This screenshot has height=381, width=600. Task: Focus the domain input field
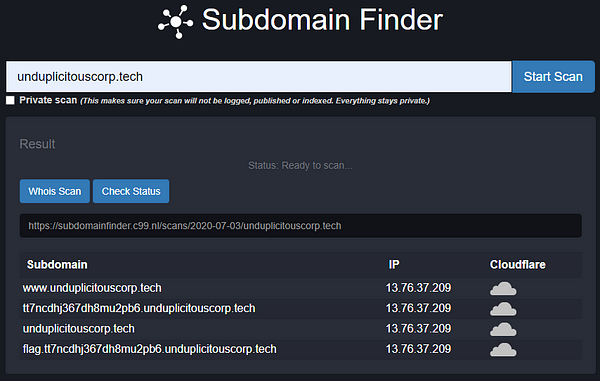(x=259, y=77)
